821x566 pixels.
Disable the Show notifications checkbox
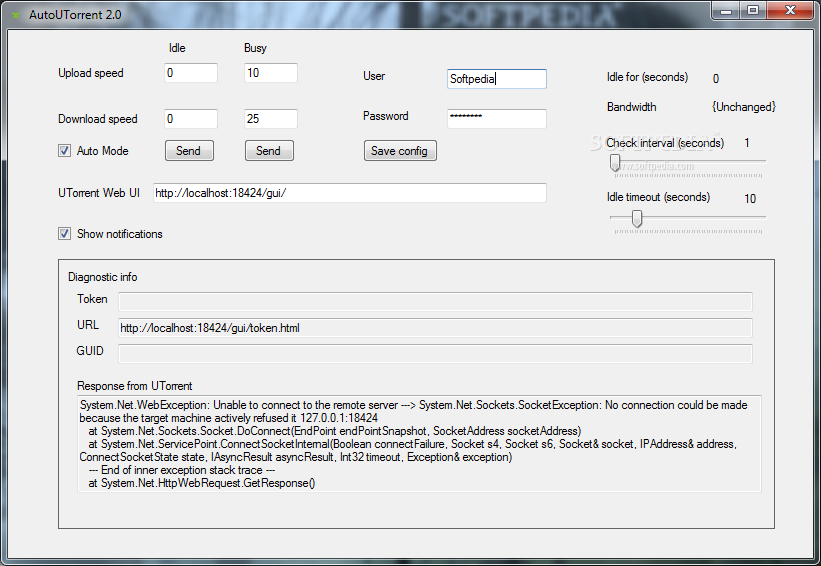[64, 234]
